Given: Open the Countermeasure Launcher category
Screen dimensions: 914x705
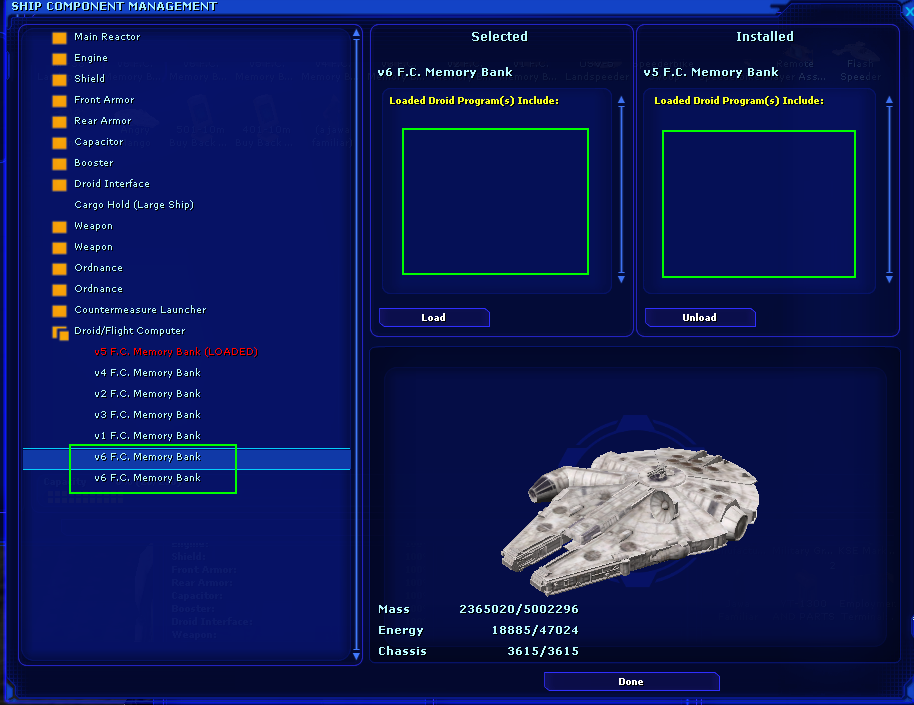Looking at the screenshot, I should coord(140,310).
